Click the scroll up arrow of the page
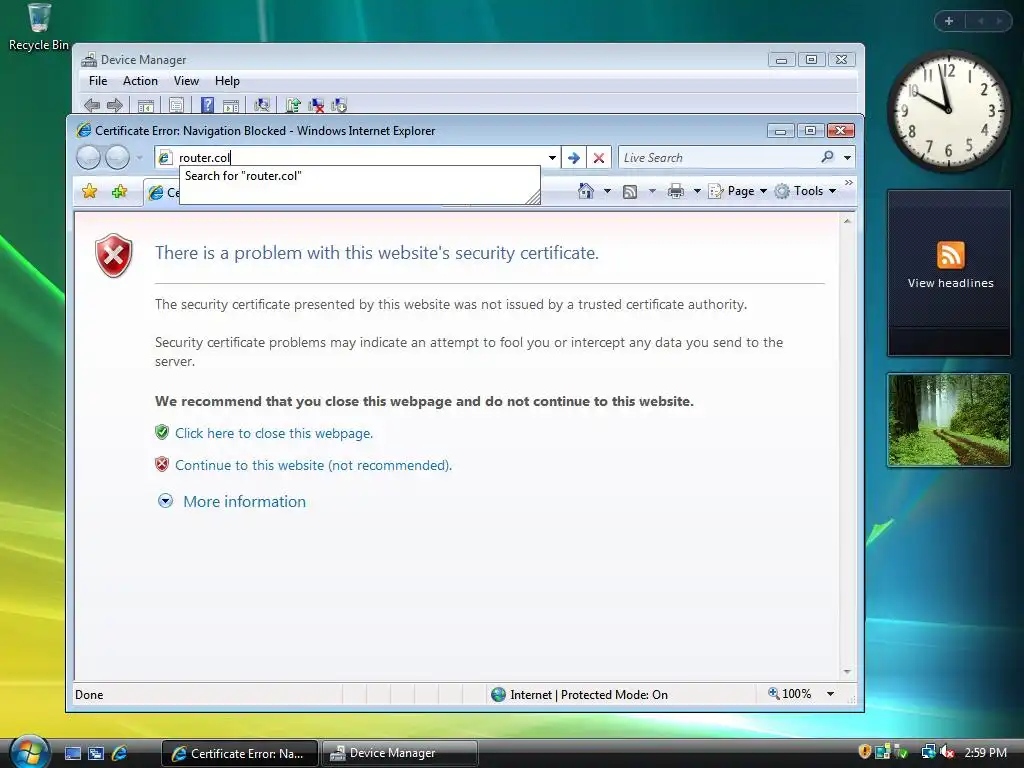This screenshot has height=768, width=1024. [x=847, y=221]
